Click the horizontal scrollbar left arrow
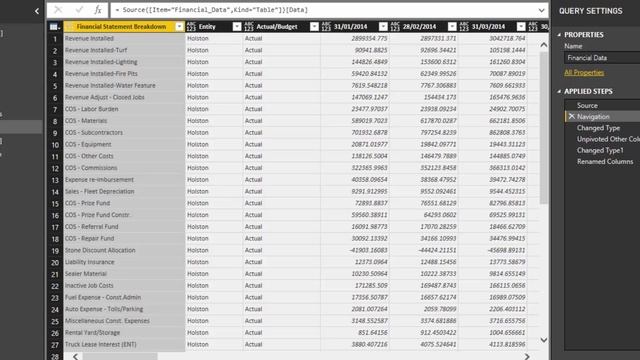 (76, 356)
